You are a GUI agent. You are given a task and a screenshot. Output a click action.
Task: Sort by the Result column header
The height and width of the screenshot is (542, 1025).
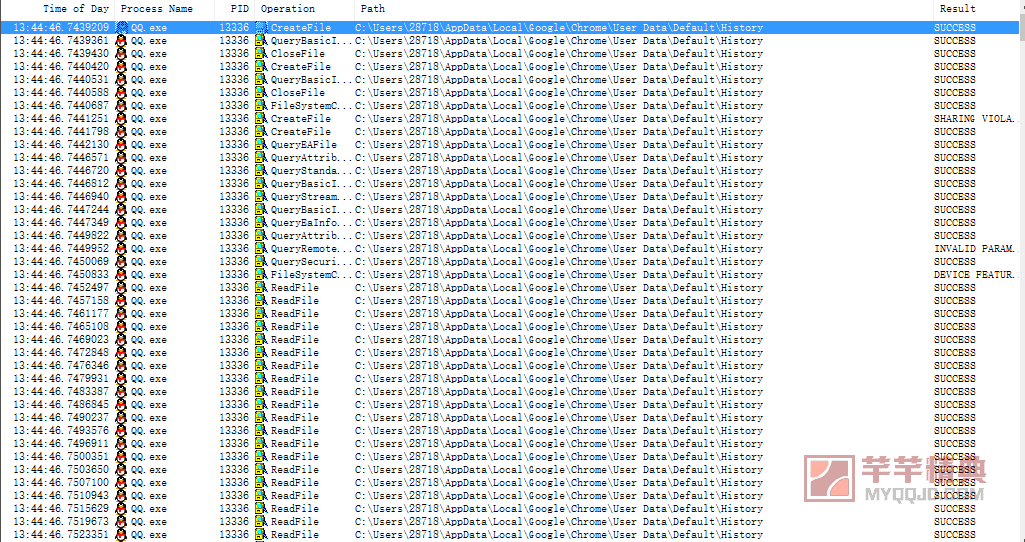[x=979, y=9]
